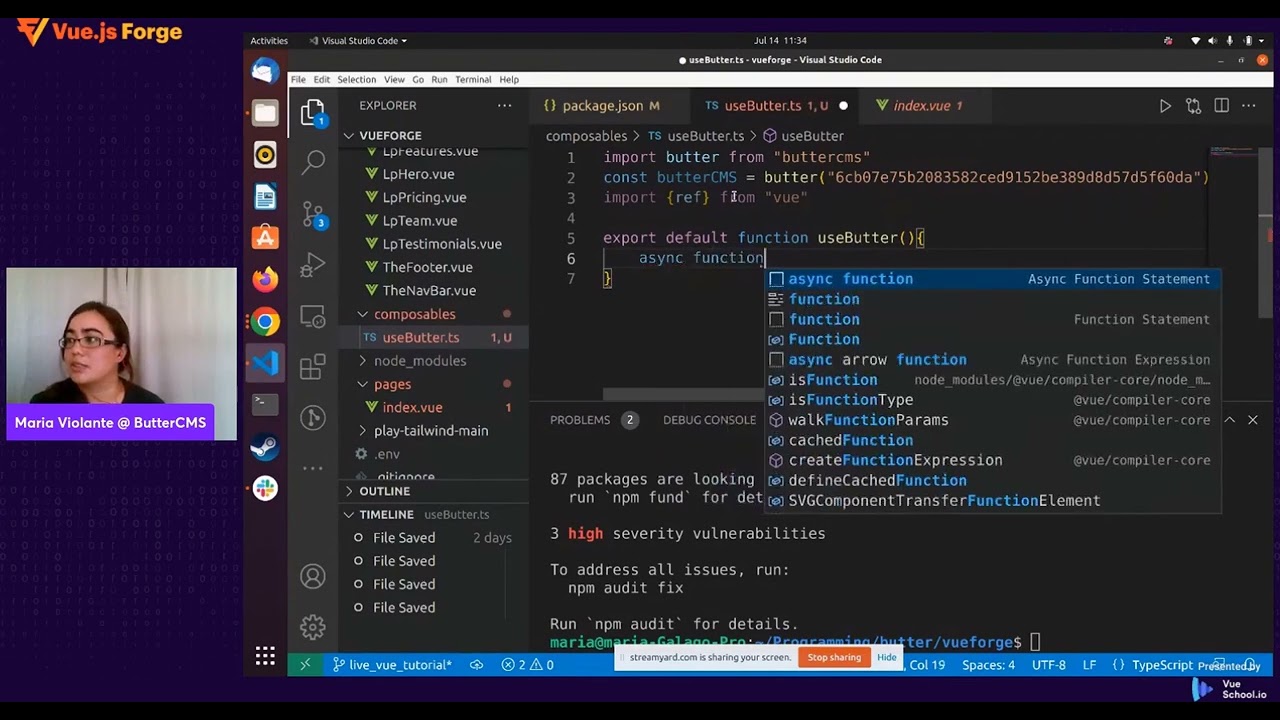Image resolution: width=1280 pixels, height=720 pixels.
Task: Split the editor to the right
Action: 1221,105
